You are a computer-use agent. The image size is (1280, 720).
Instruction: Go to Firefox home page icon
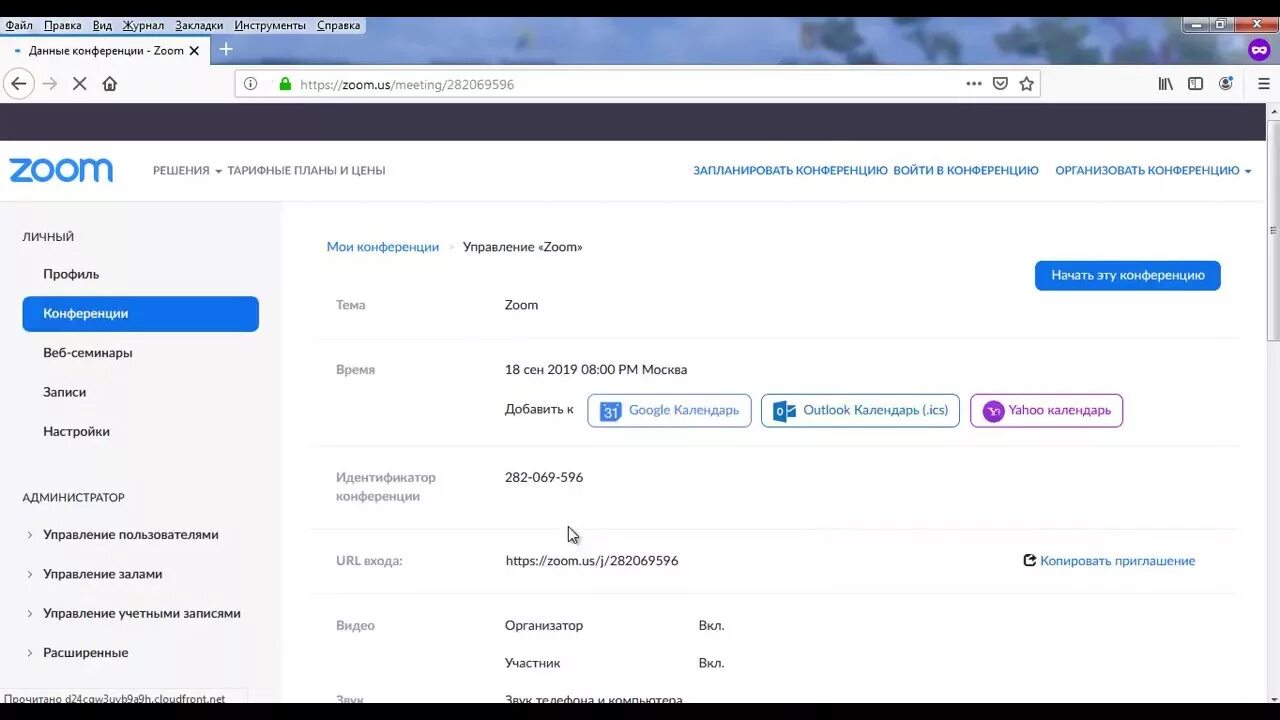(x=110, y=84)
